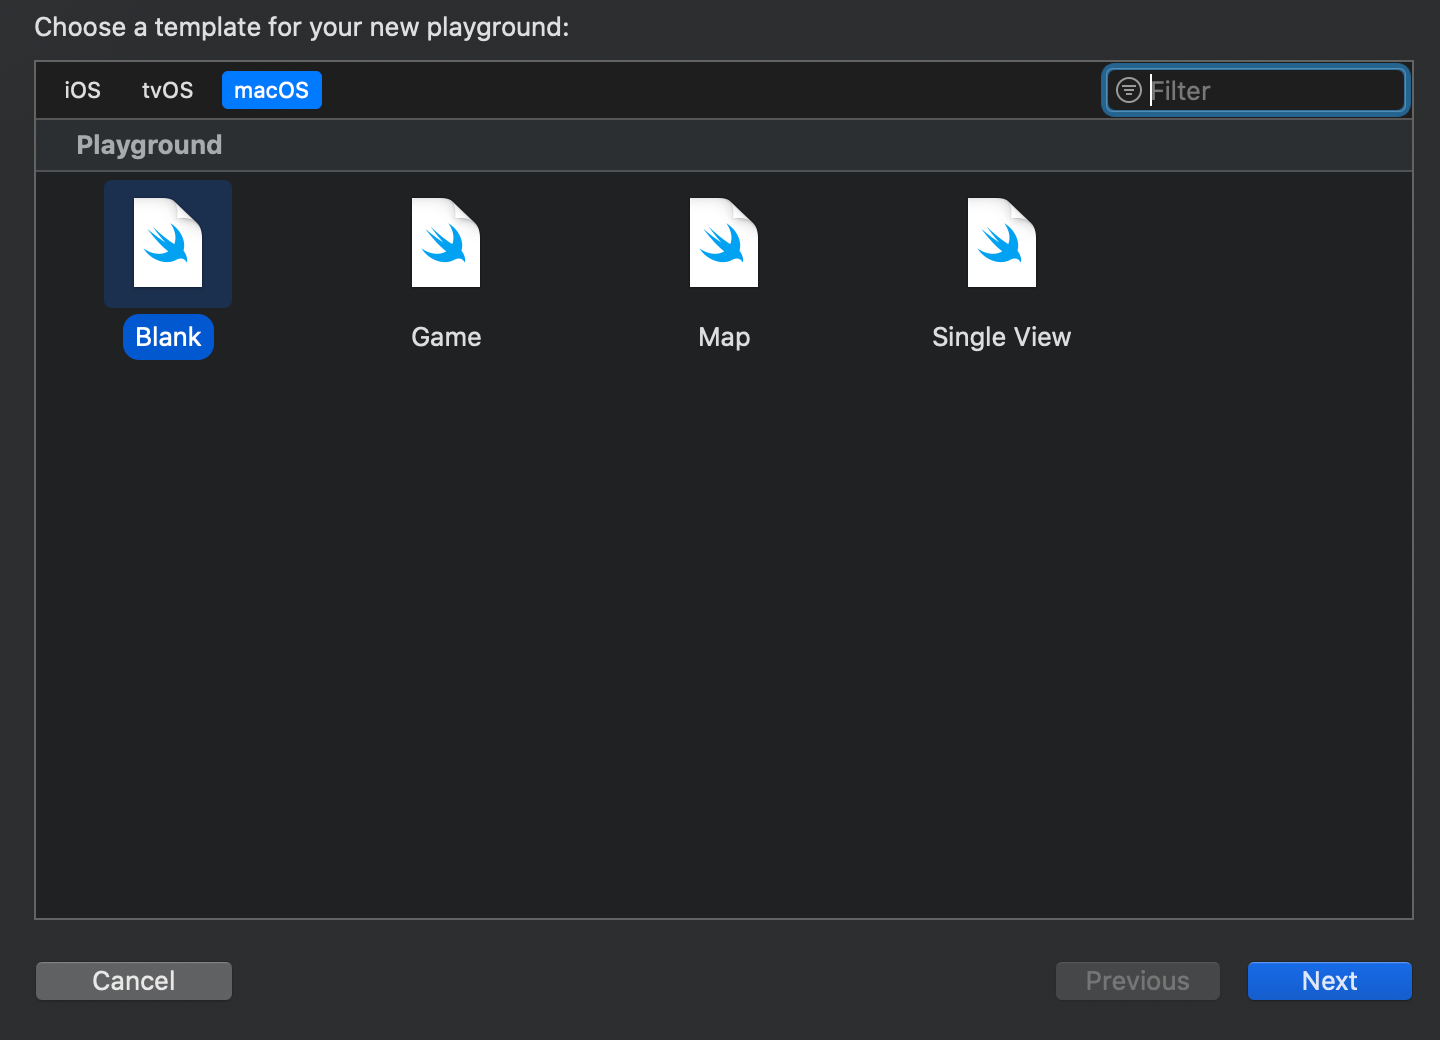Click the Game template label
The width and height of the screenshot is (1440, 1040).
446,337
